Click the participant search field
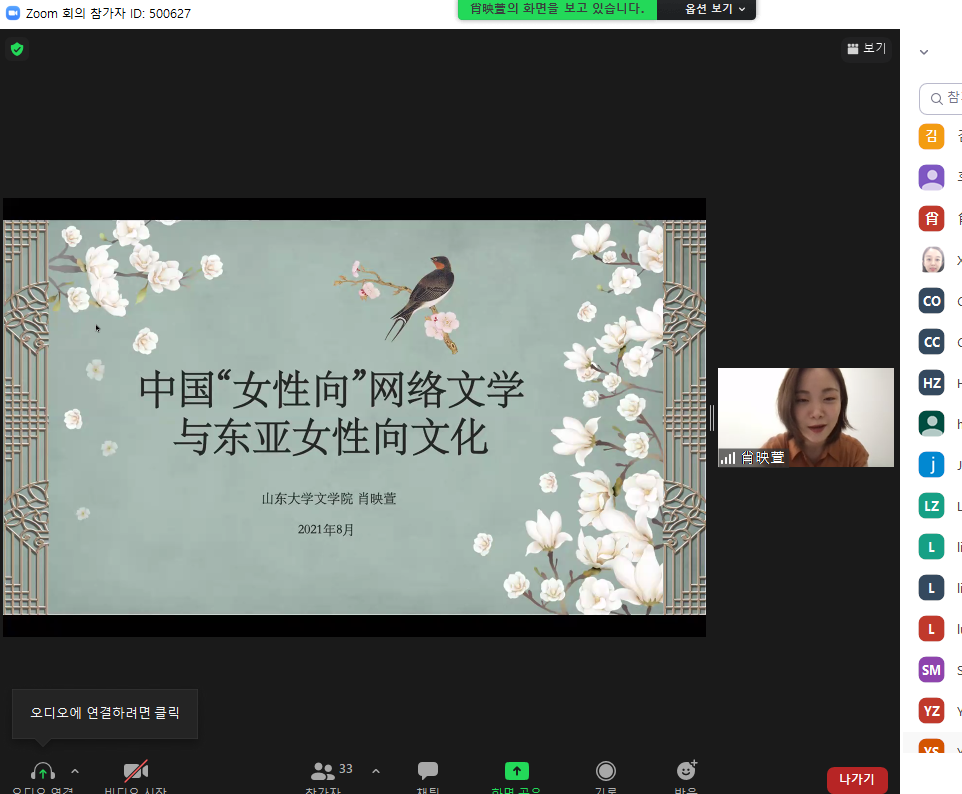The height and width of the screenshot is (794, 962). [945, 98]
